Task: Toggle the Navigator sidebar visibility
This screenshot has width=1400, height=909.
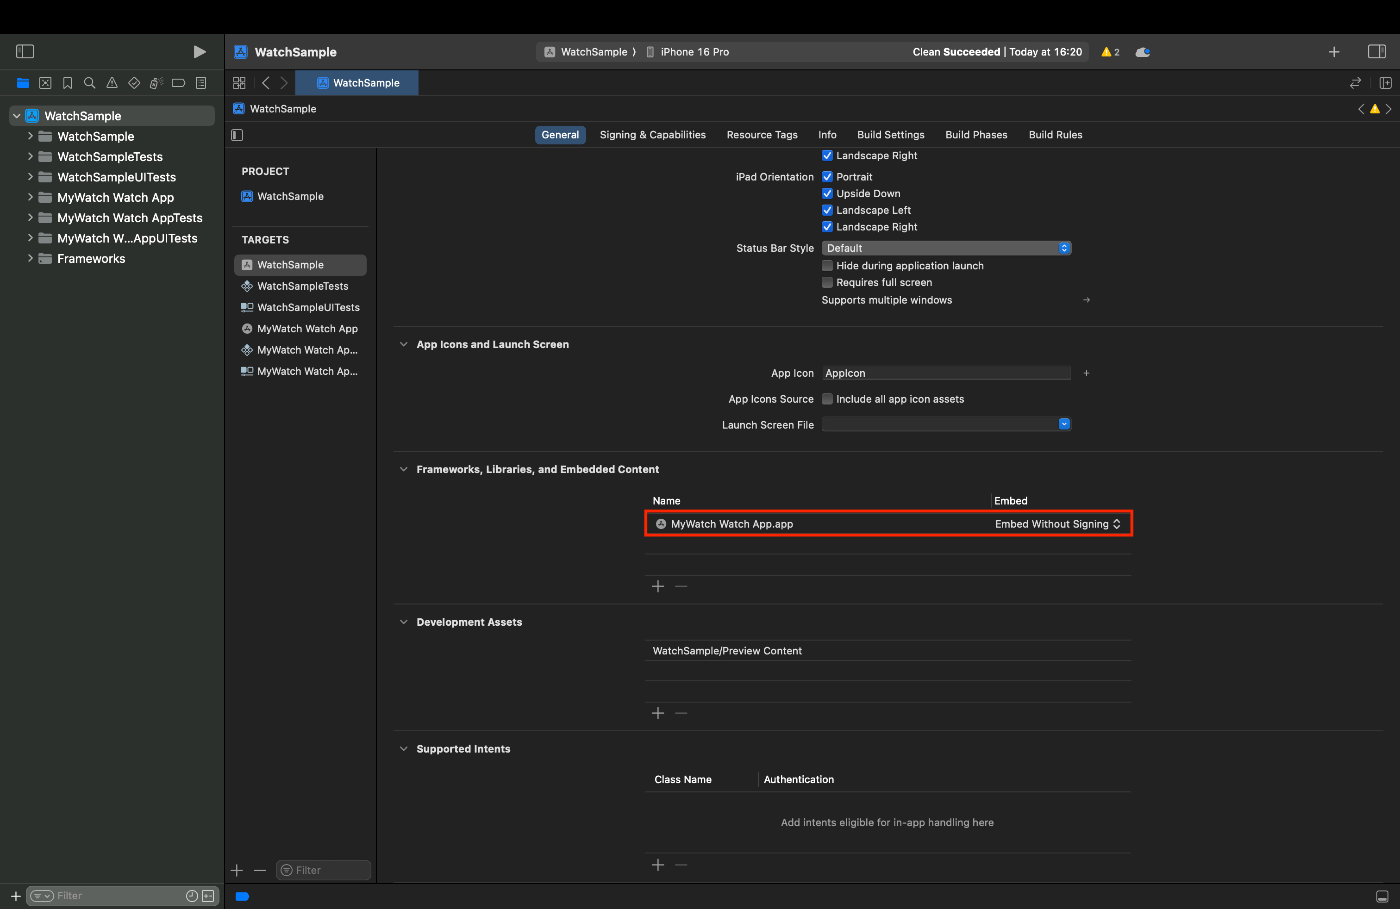Action: coord(26,51)
